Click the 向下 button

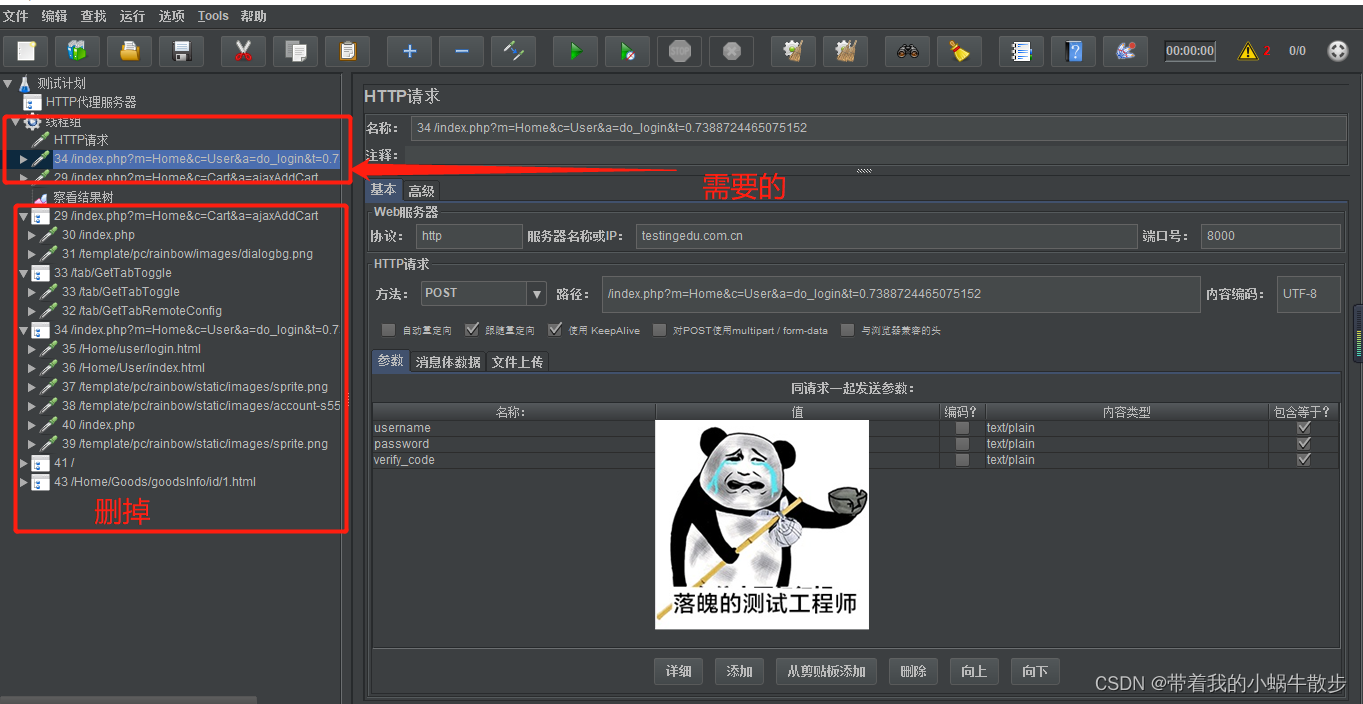1035,671
